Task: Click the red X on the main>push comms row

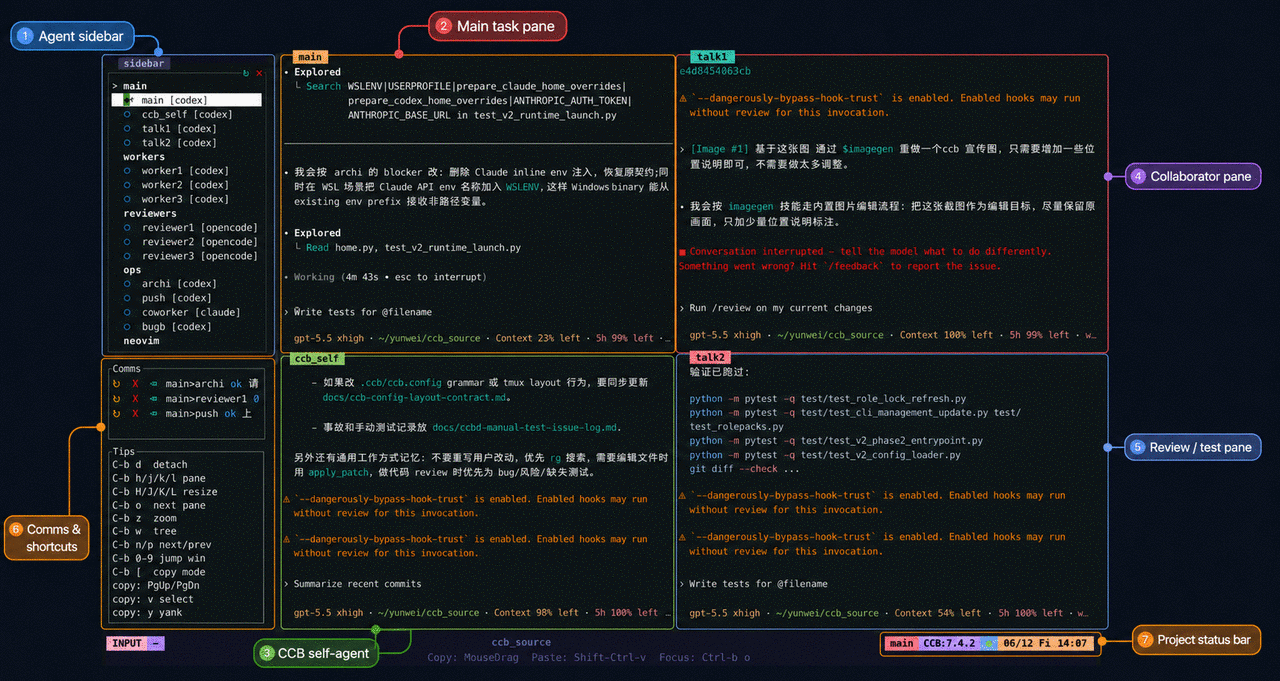Action: 135,413
